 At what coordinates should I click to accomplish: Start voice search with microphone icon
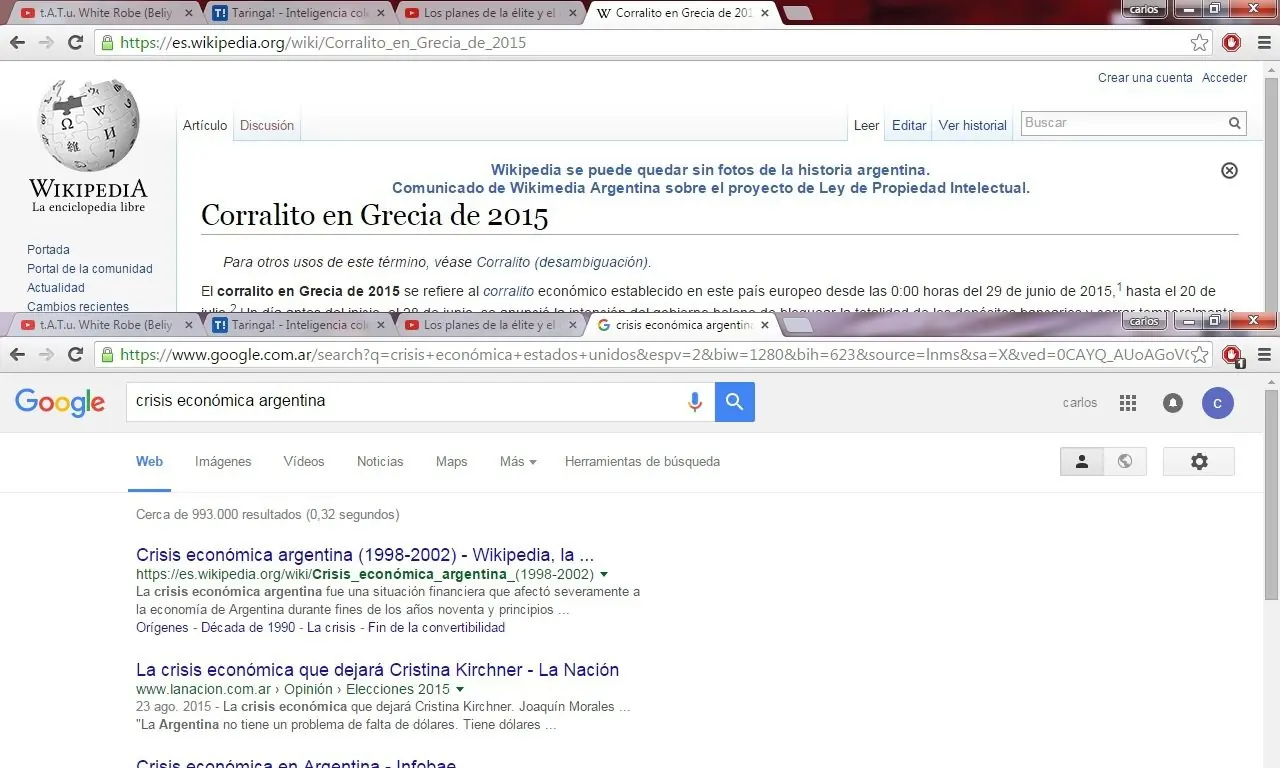[x=694, y=402]
